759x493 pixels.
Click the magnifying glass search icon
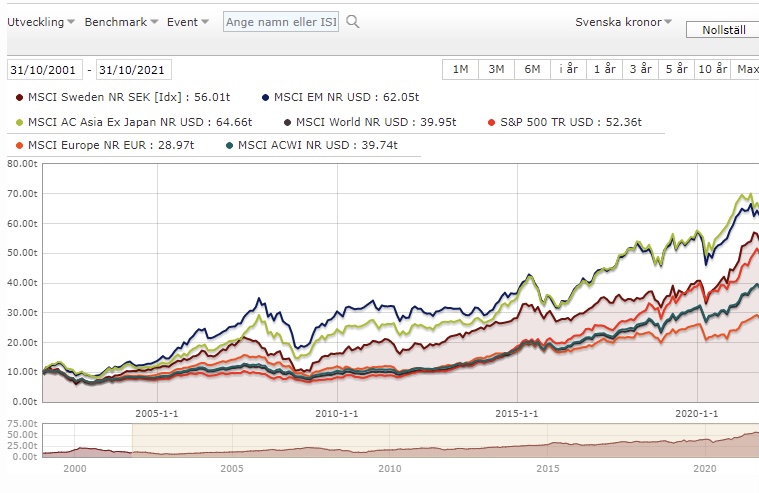(x=353, y=22)
